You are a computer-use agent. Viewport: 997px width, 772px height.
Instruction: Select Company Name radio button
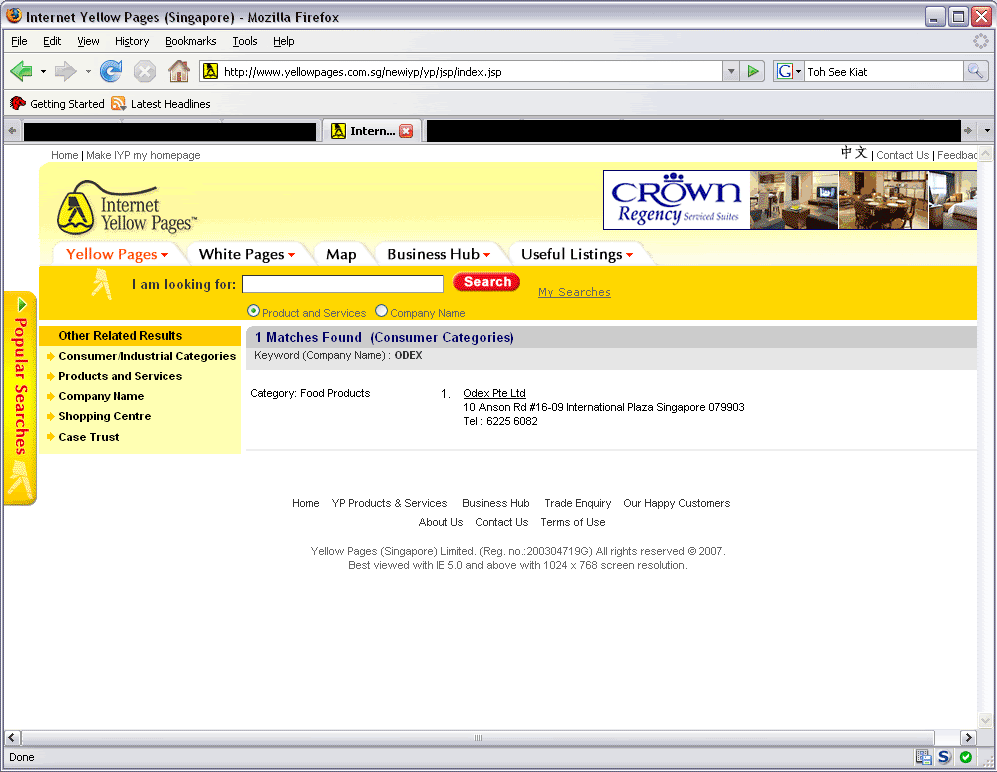click(x=382, y=311)
